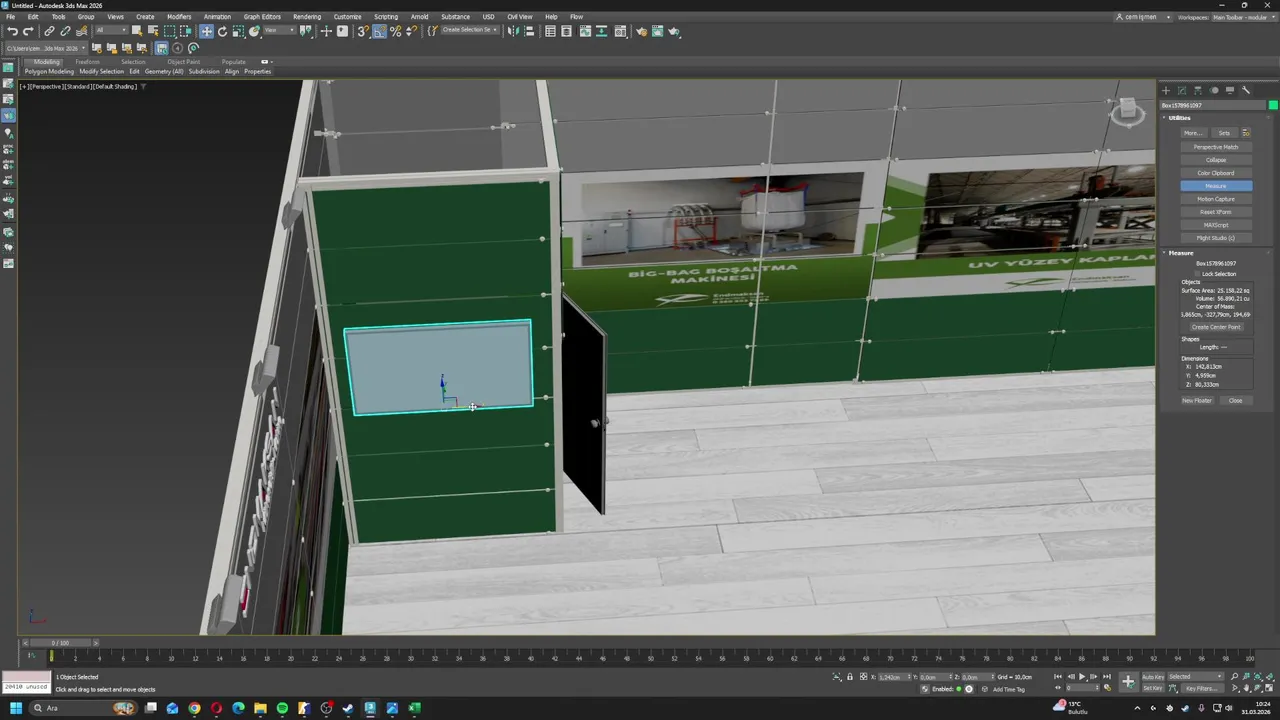This screenshot has height=720, width=1280.
Task: Open the Rendering menu
Action: point(307,17)
